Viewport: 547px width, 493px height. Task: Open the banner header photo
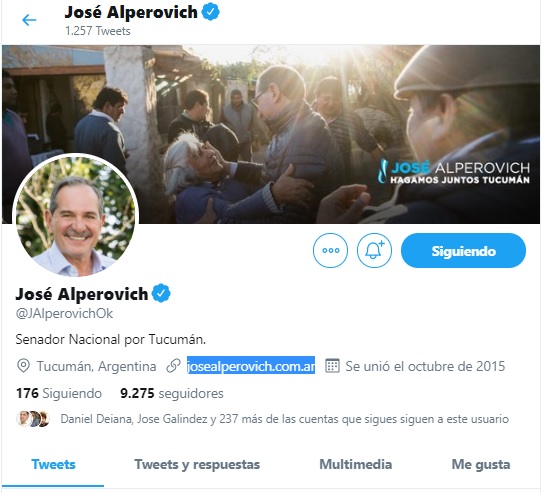(271, 134)
